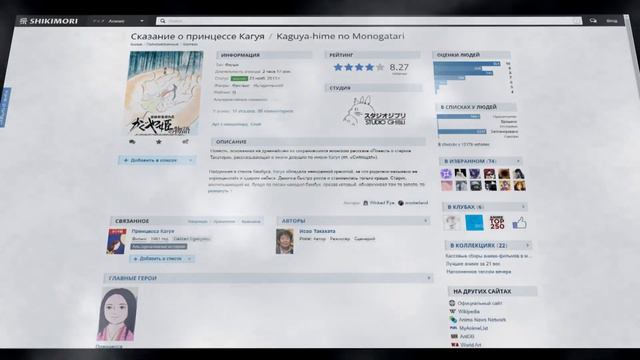Open the blue square club icon
This screenshot has width=640, height=360.
coord(475,223)
